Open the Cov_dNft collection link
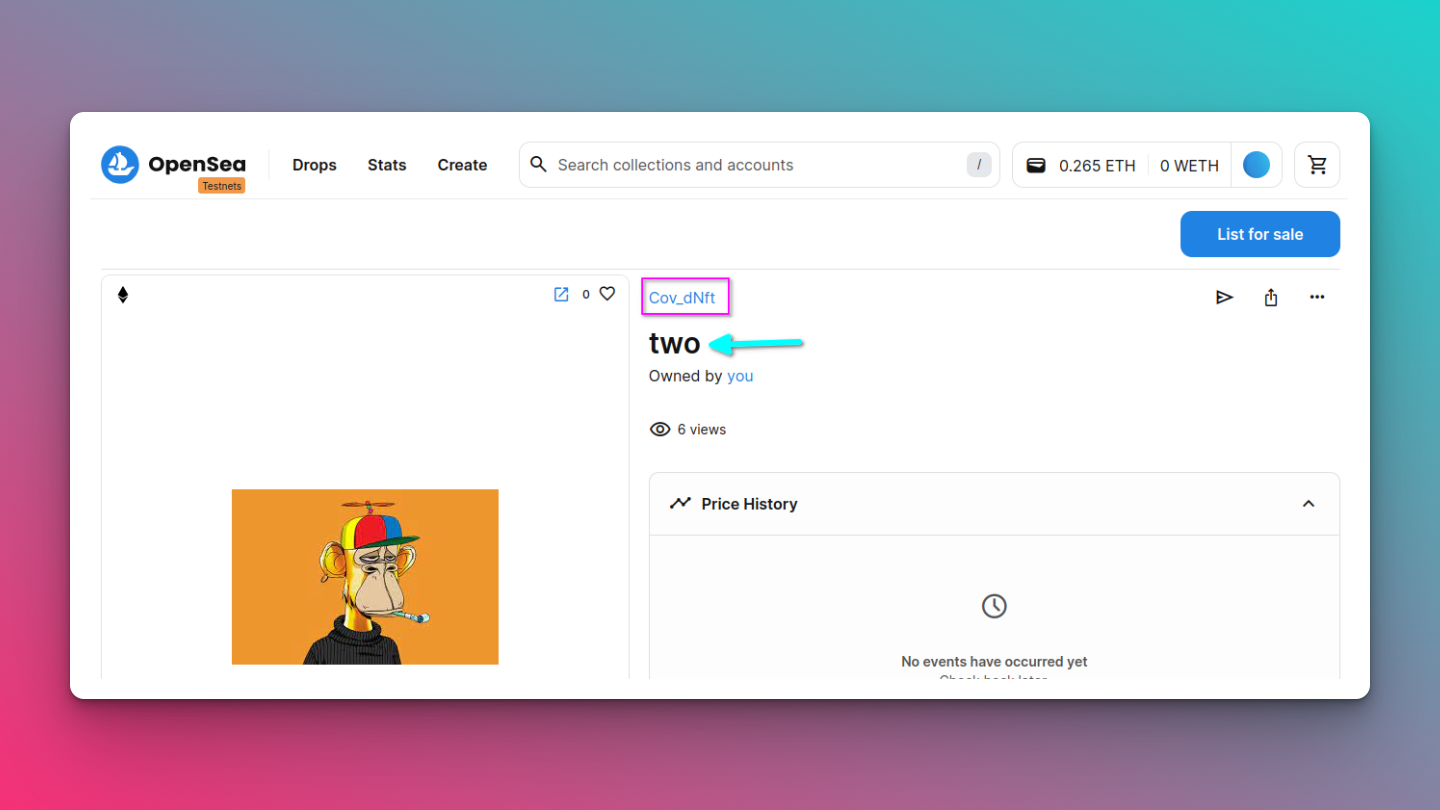This screenshot has width=1440, height=810. tap(682, 298)
